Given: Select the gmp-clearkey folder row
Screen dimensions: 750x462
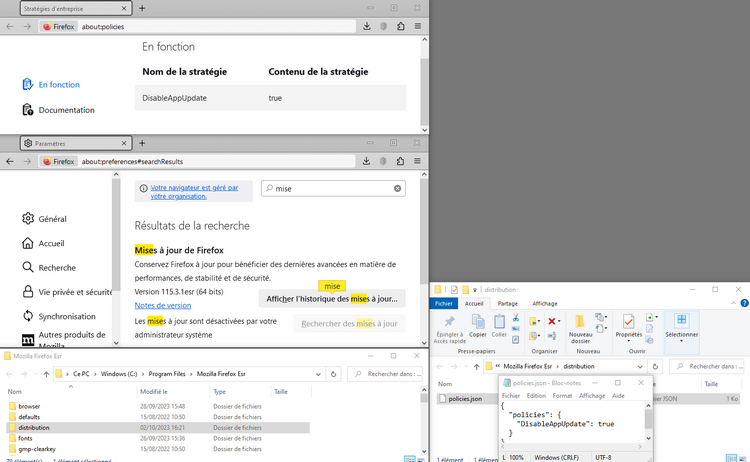Looking at the screenshot, I should tap(158, 449).
